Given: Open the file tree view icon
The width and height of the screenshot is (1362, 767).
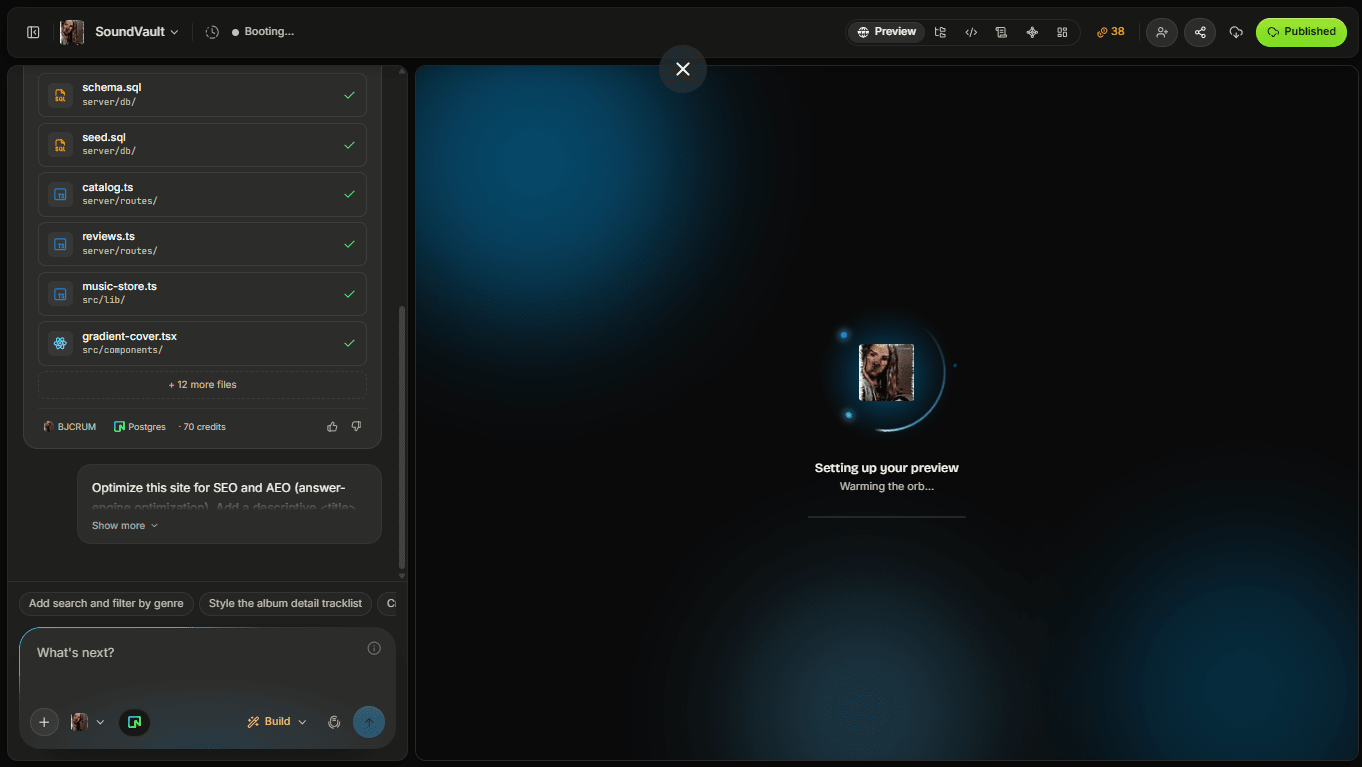Looking at the screenshot, I should pos(940,32).
